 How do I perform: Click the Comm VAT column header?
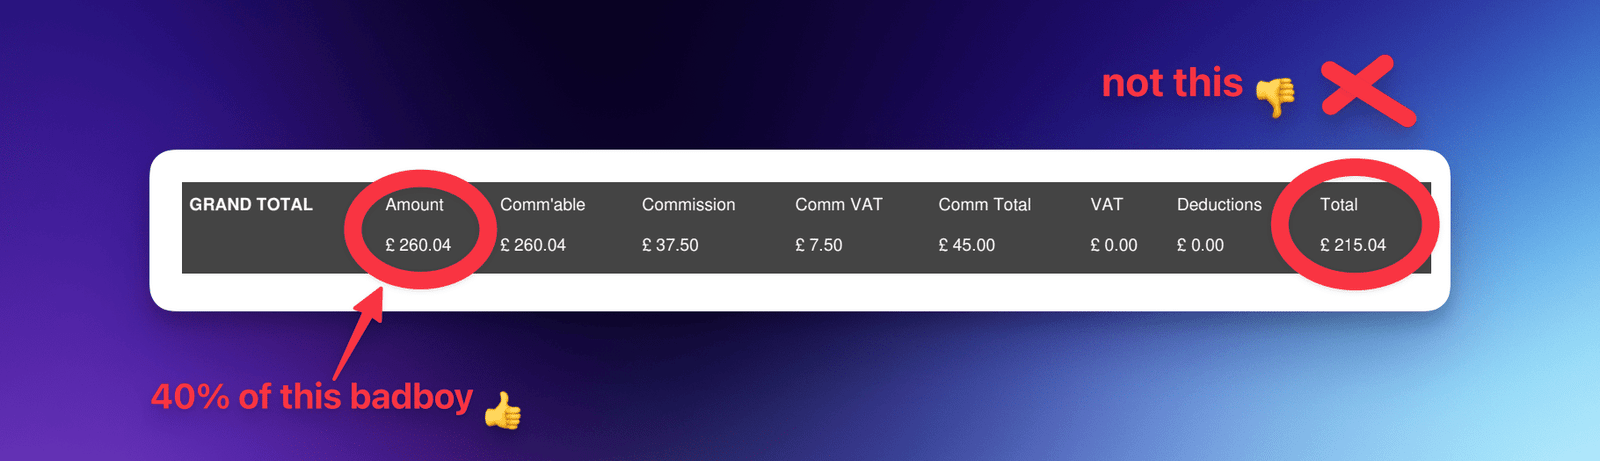[x=839, y=204]
